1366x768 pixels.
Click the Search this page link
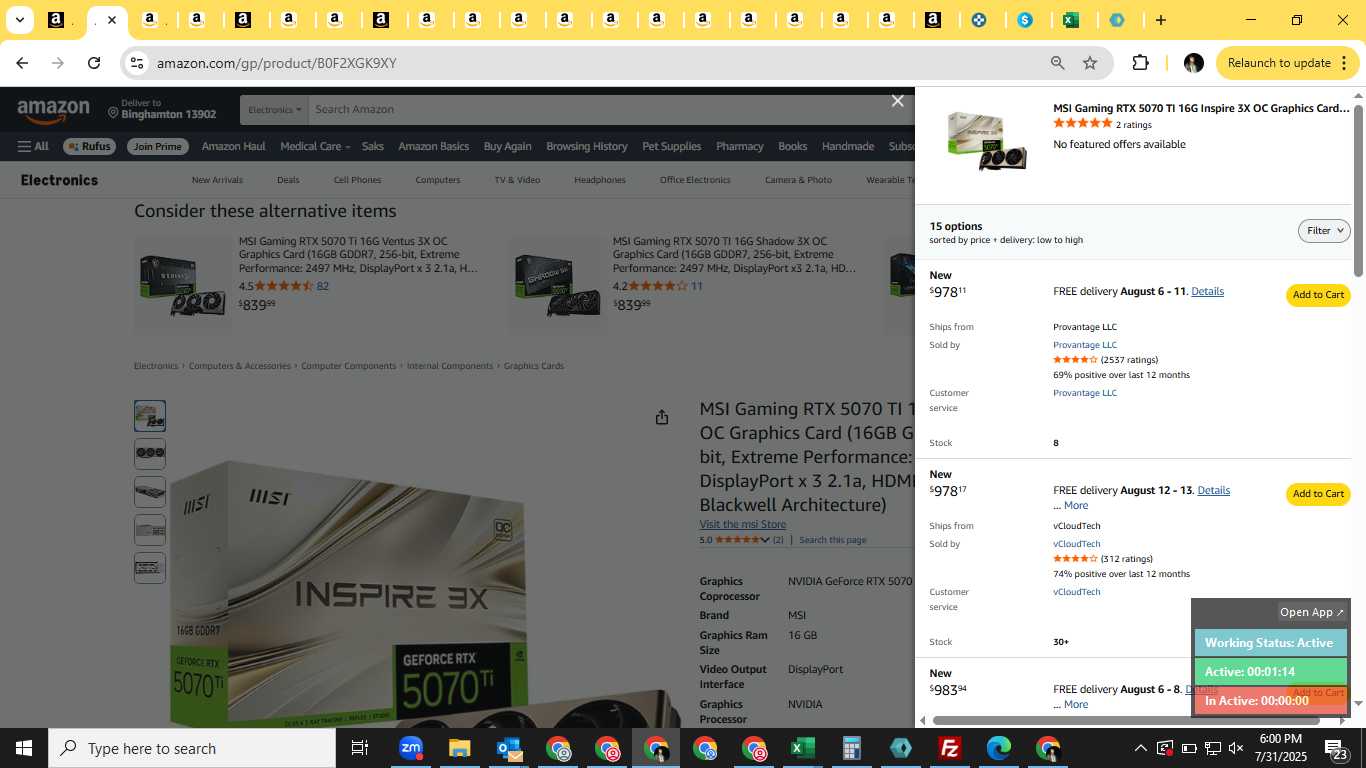[832, 540]
